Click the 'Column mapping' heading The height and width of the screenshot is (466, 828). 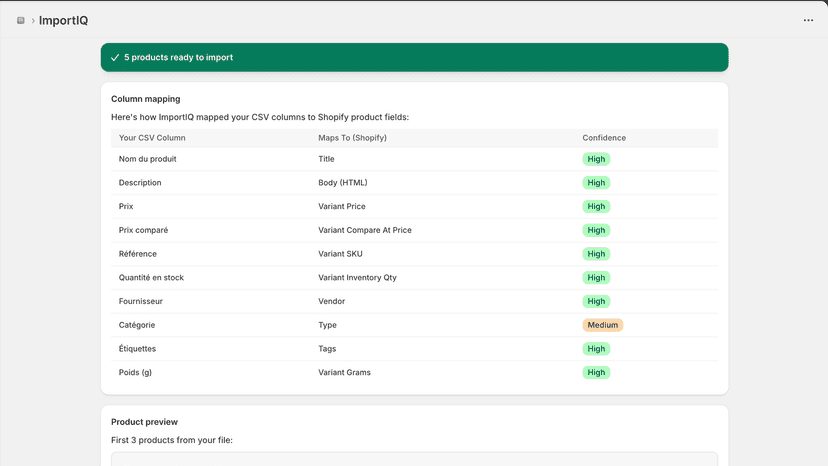[146, 99]
